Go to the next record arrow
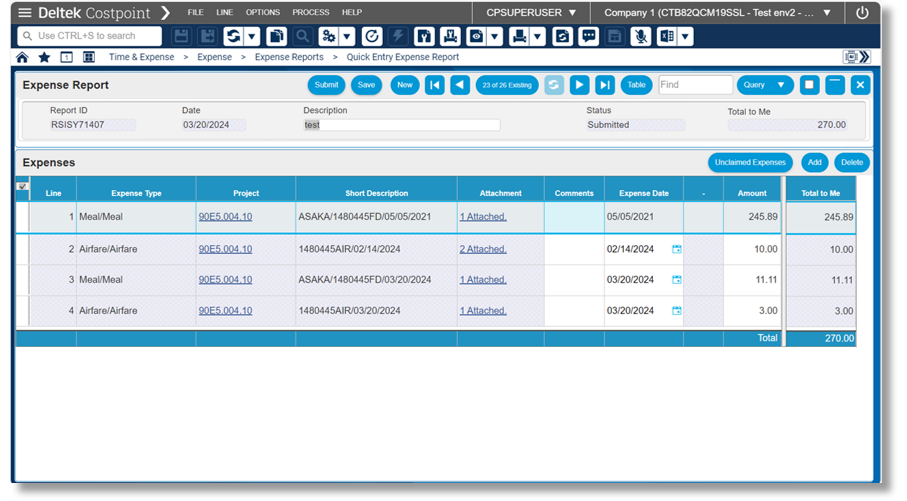Viewport: 907px width, 501px height. (x=579, y=85)
